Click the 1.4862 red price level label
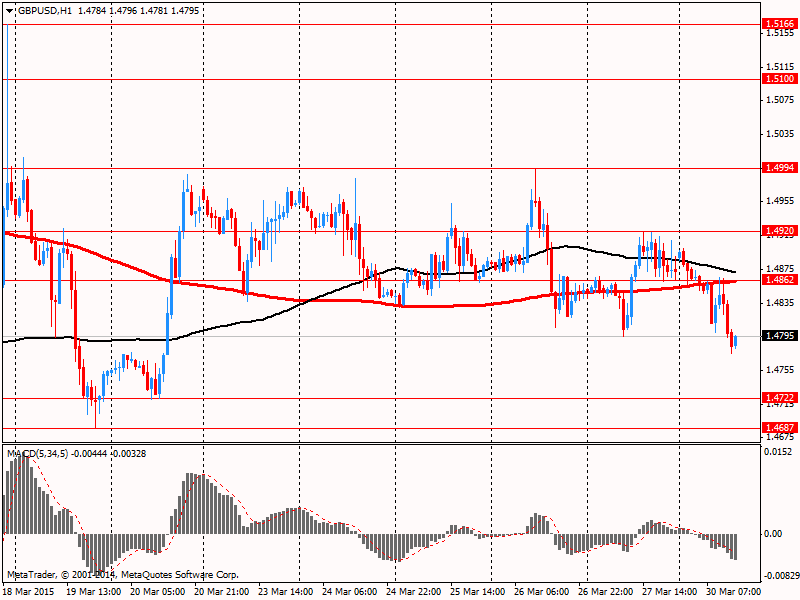Viewport: 800px width, 600px height. (780, 280)
